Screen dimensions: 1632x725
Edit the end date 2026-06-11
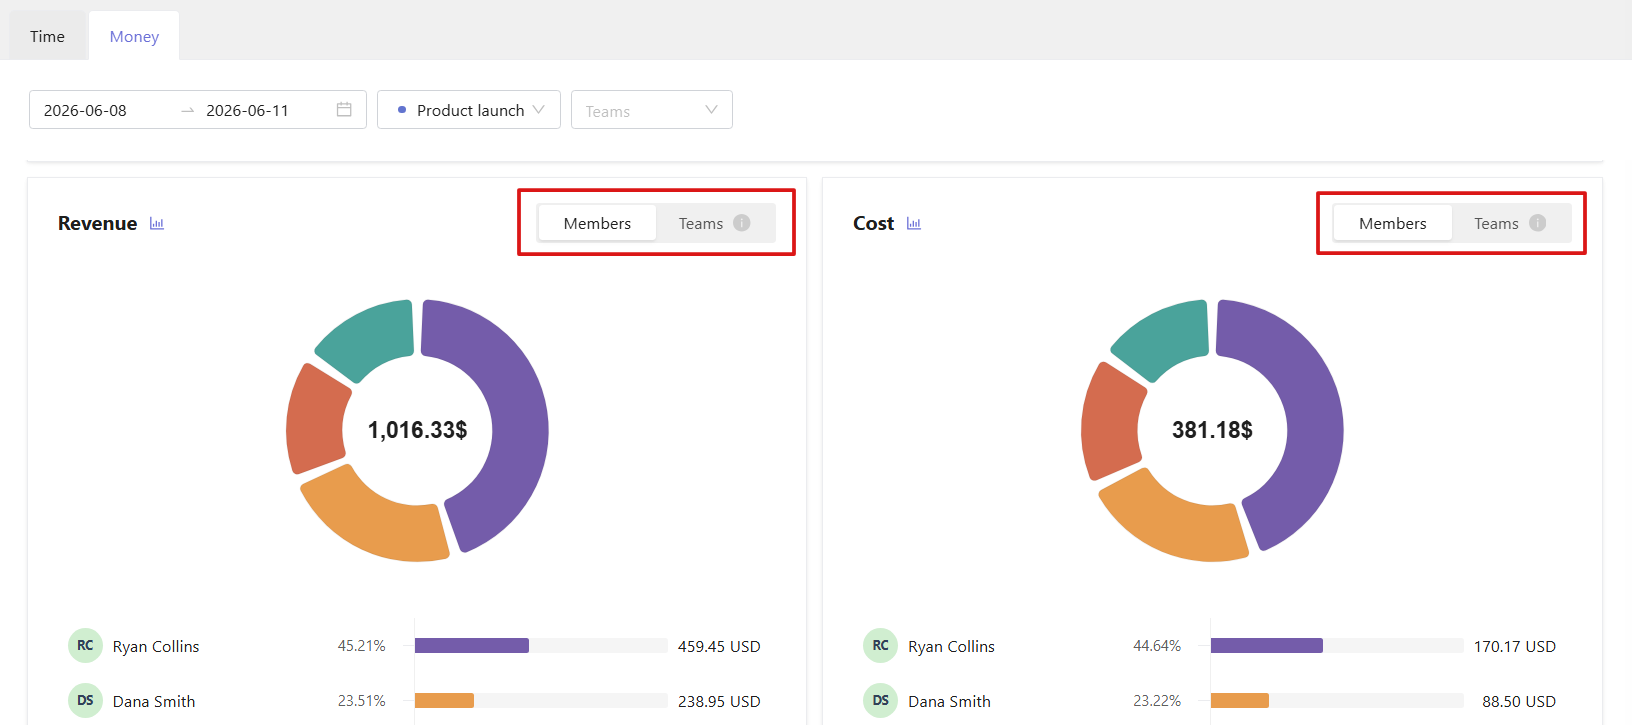click(x=247, y=110)
